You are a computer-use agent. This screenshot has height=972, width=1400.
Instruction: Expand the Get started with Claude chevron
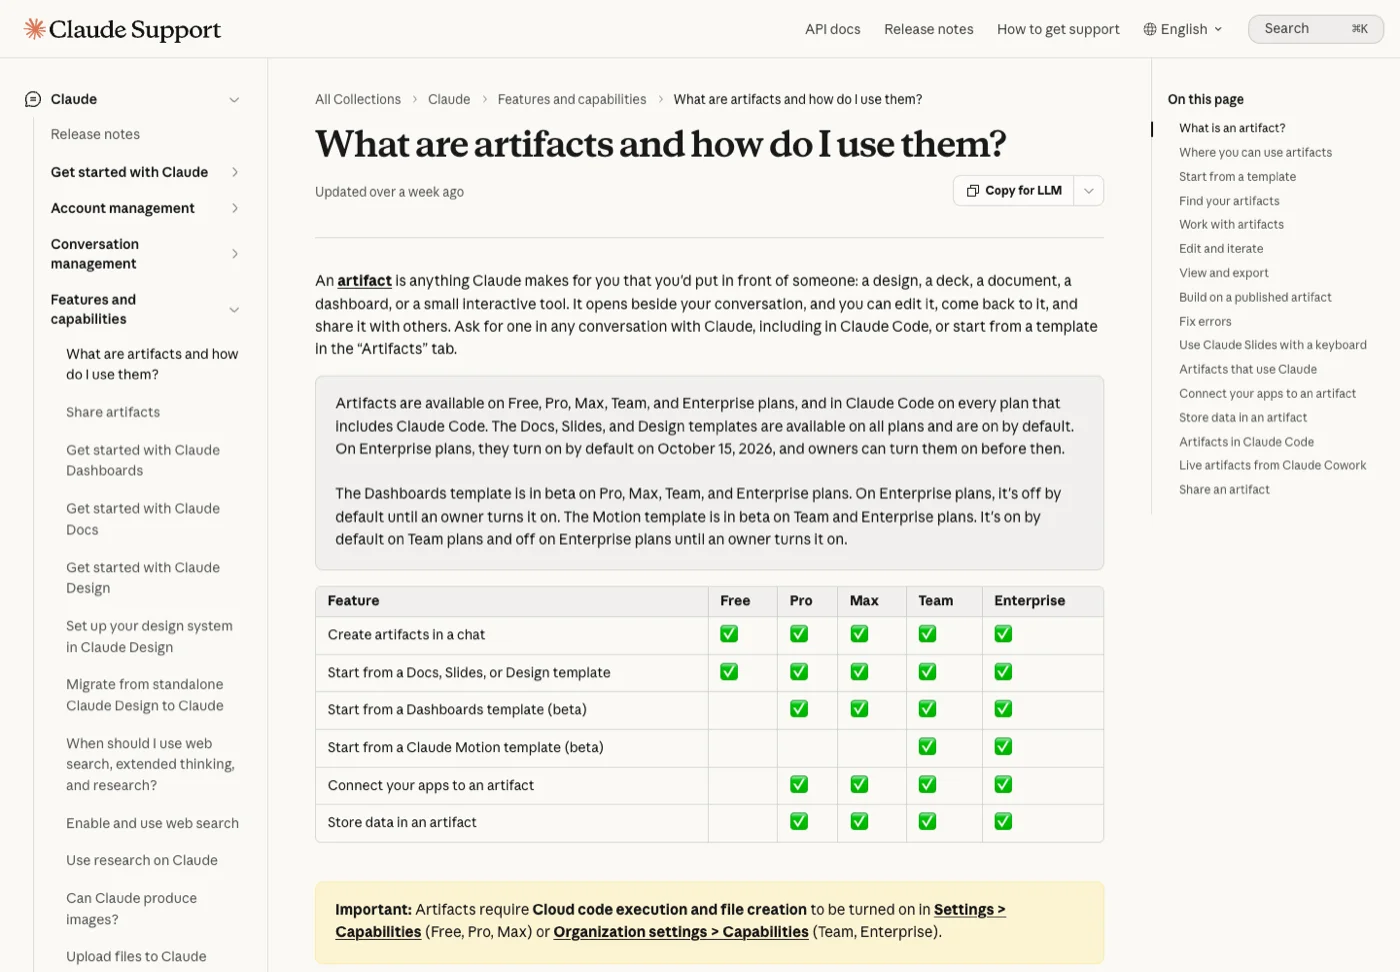[235, 172]
